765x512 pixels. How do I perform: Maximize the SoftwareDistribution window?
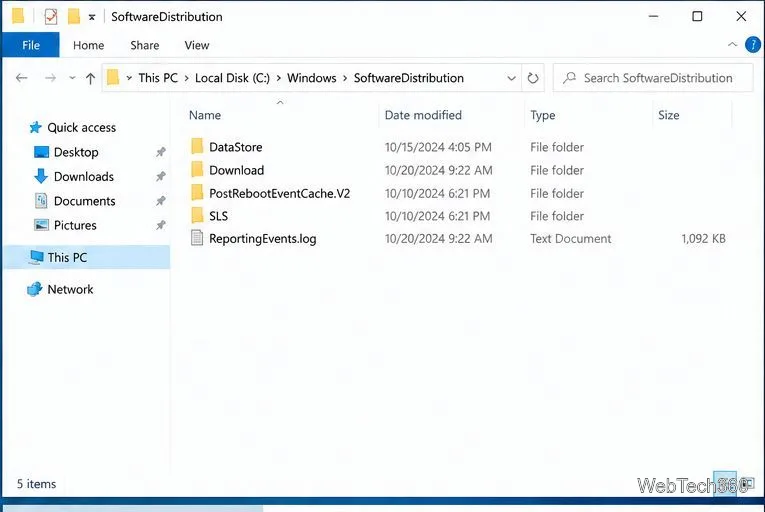coord(697,16)
